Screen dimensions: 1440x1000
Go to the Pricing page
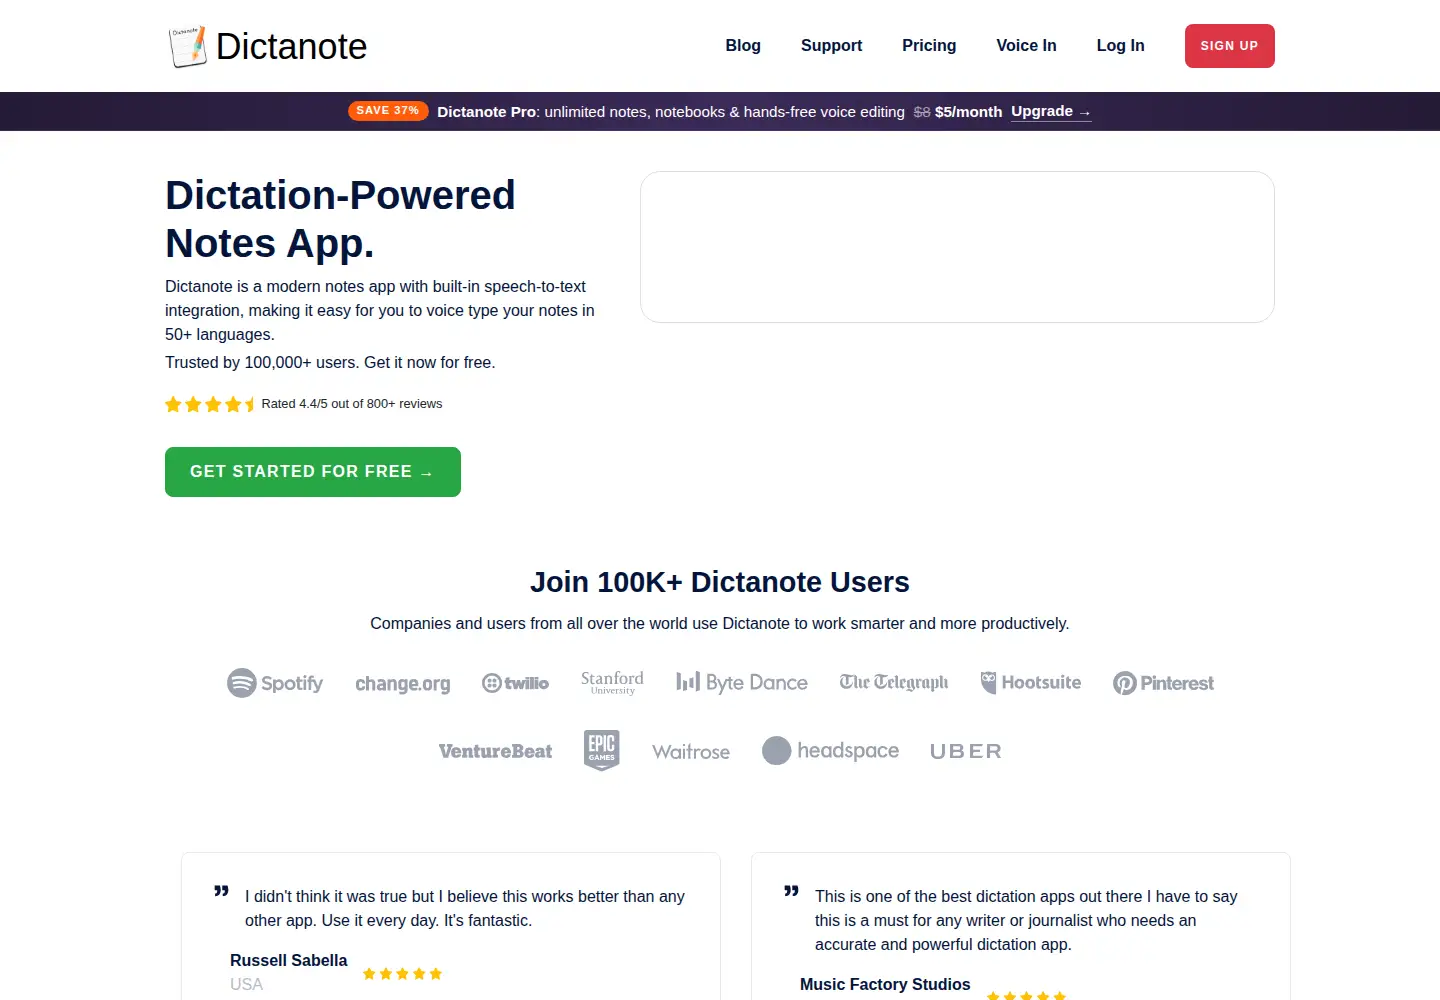[x=929, y=46]
